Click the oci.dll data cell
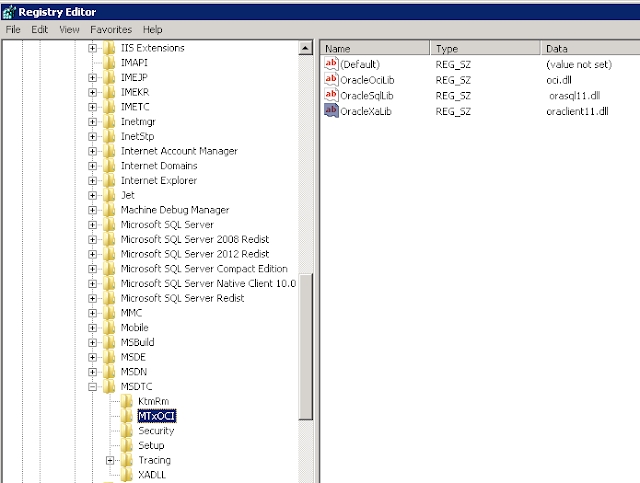The image size is (640, 483). point(559,80)
